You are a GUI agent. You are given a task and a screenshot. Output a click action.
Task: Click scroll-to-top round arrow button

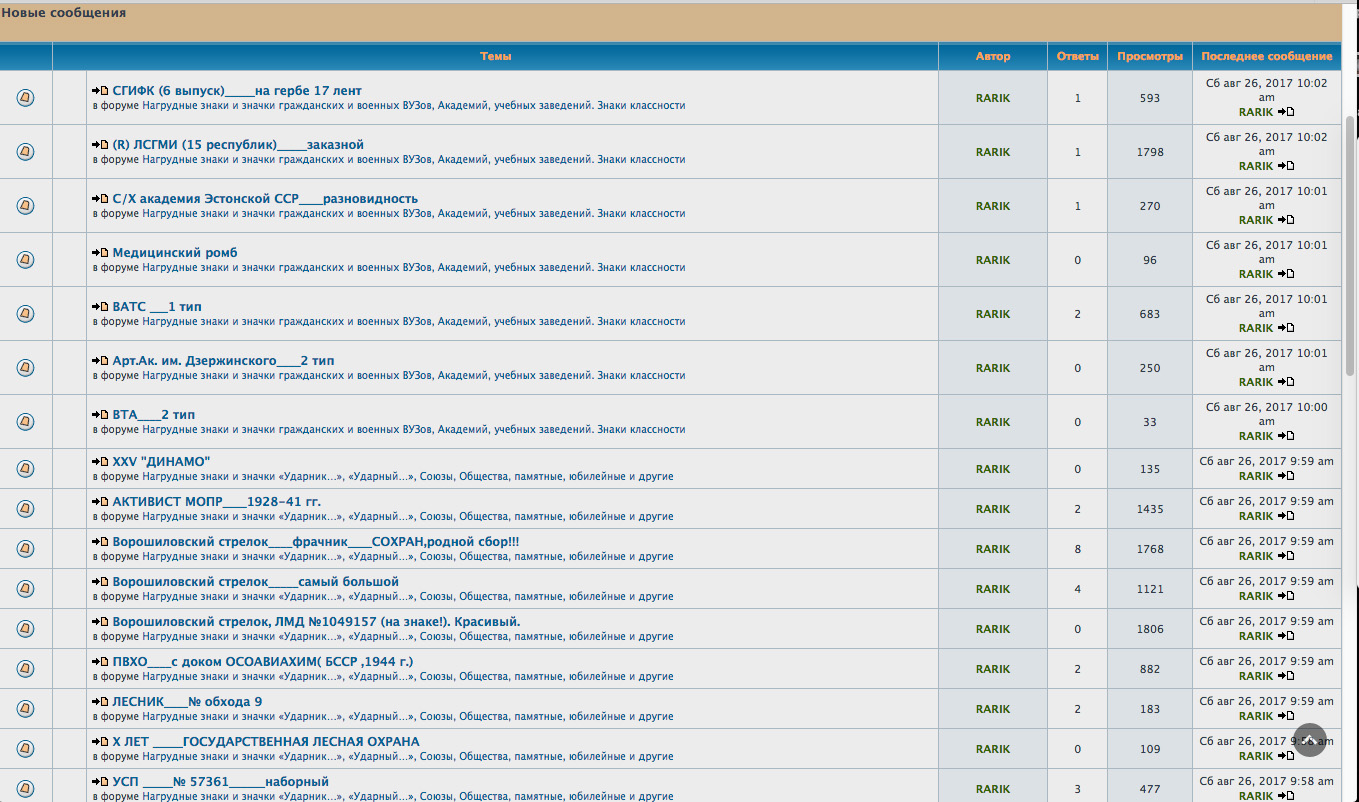click(x=1309, y=740)
